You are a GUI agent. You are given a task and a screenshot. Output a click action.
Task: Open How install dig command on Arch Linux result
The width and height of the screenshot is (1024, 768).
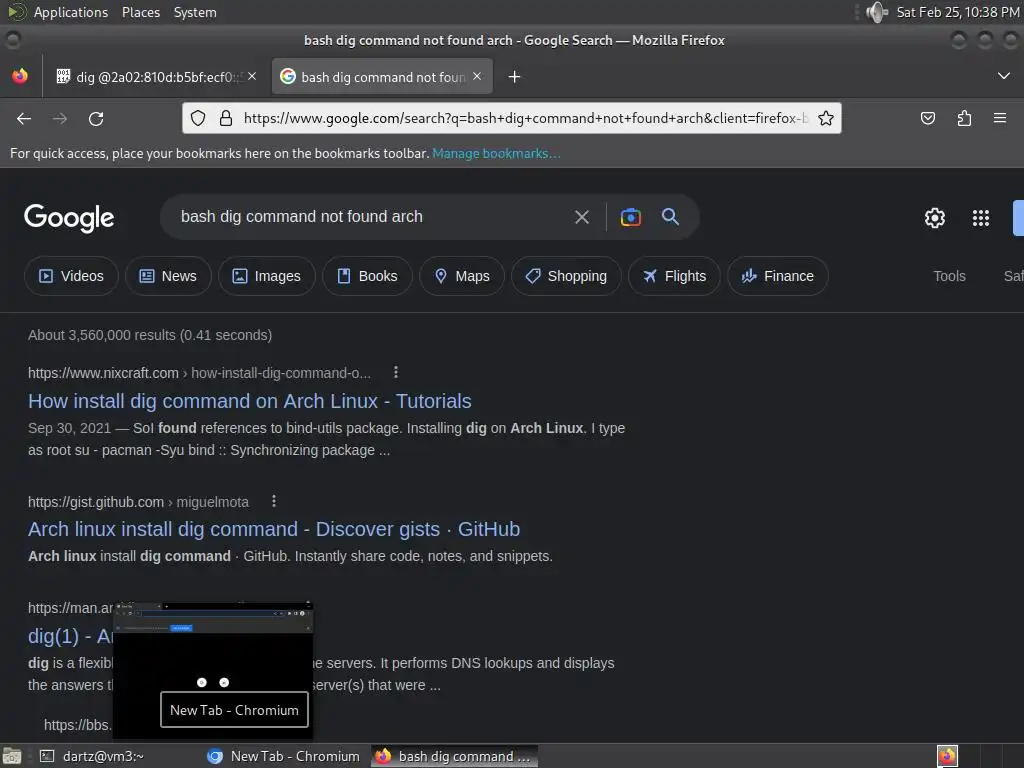(x=249, y=401)
